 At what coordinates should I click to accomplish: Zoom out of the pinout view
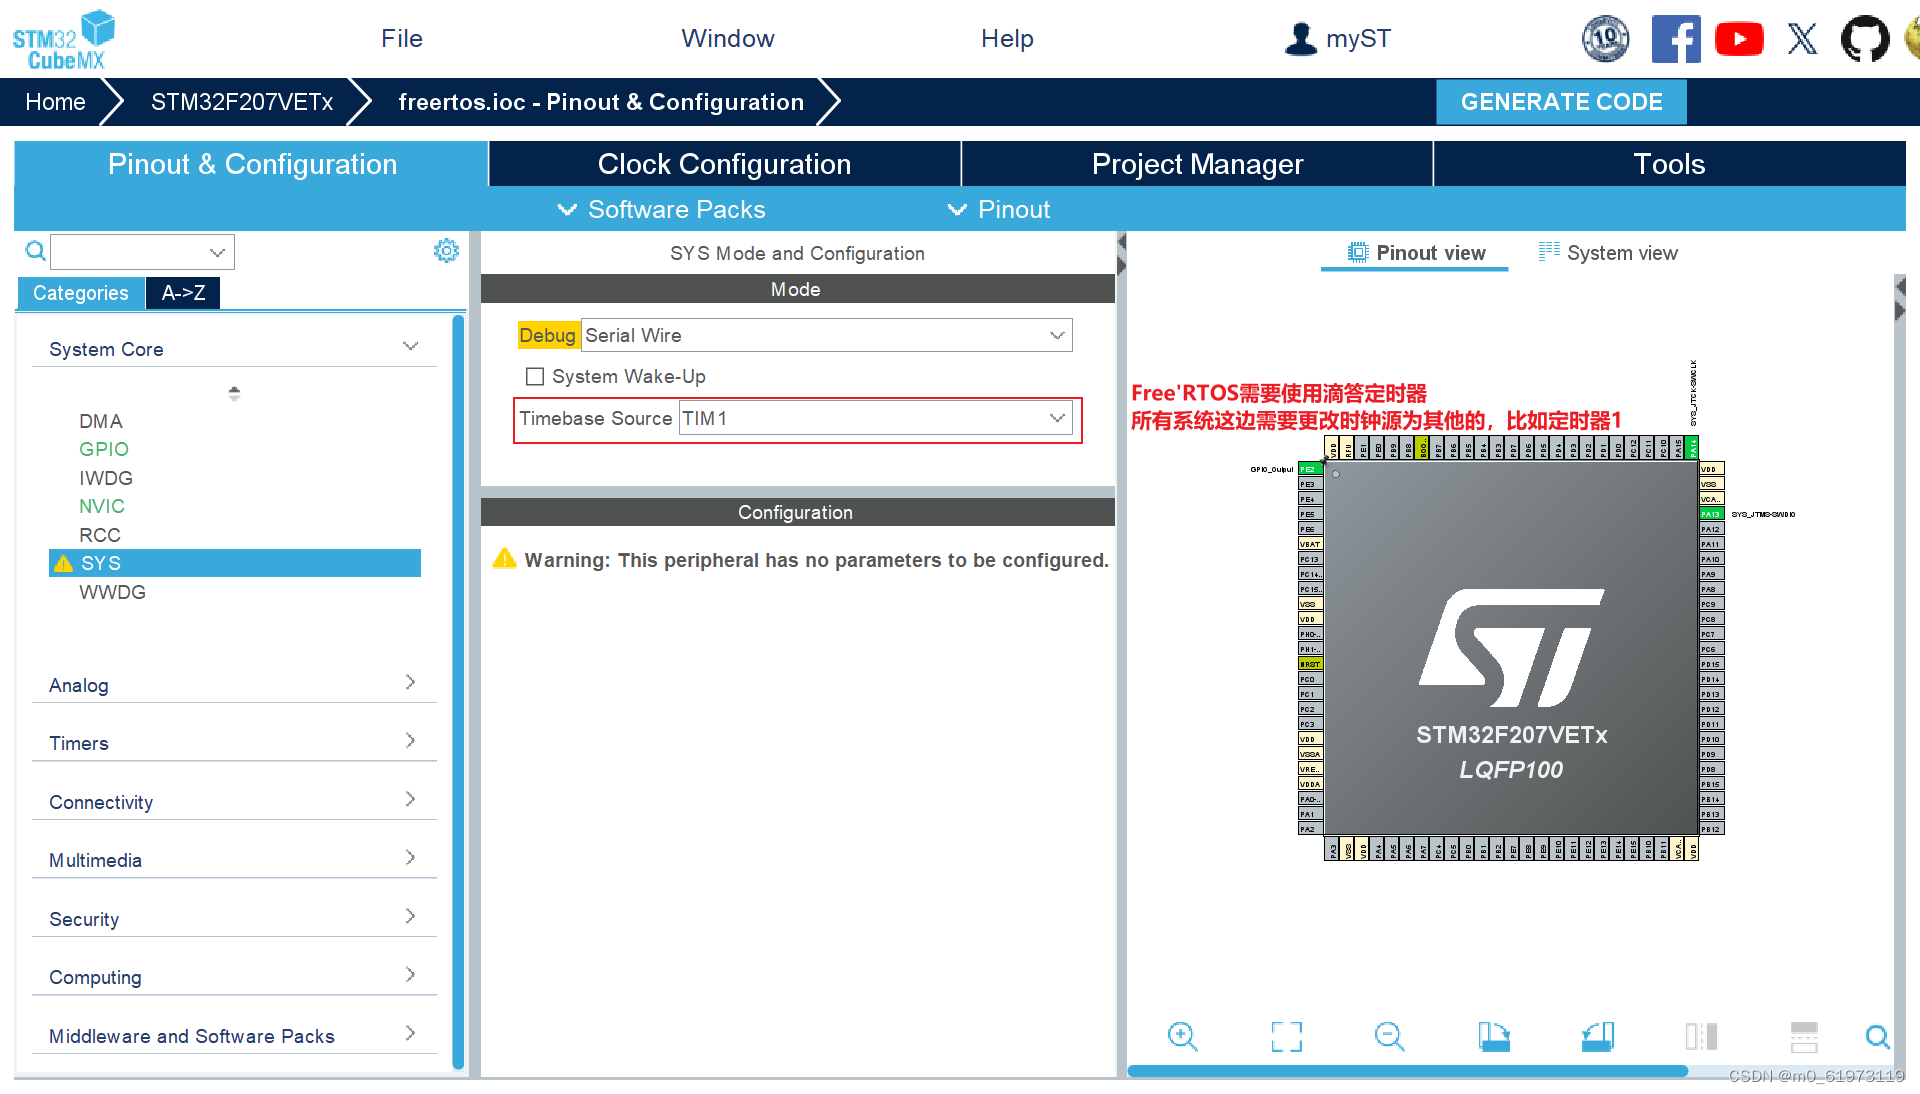click(1389, 1037)
